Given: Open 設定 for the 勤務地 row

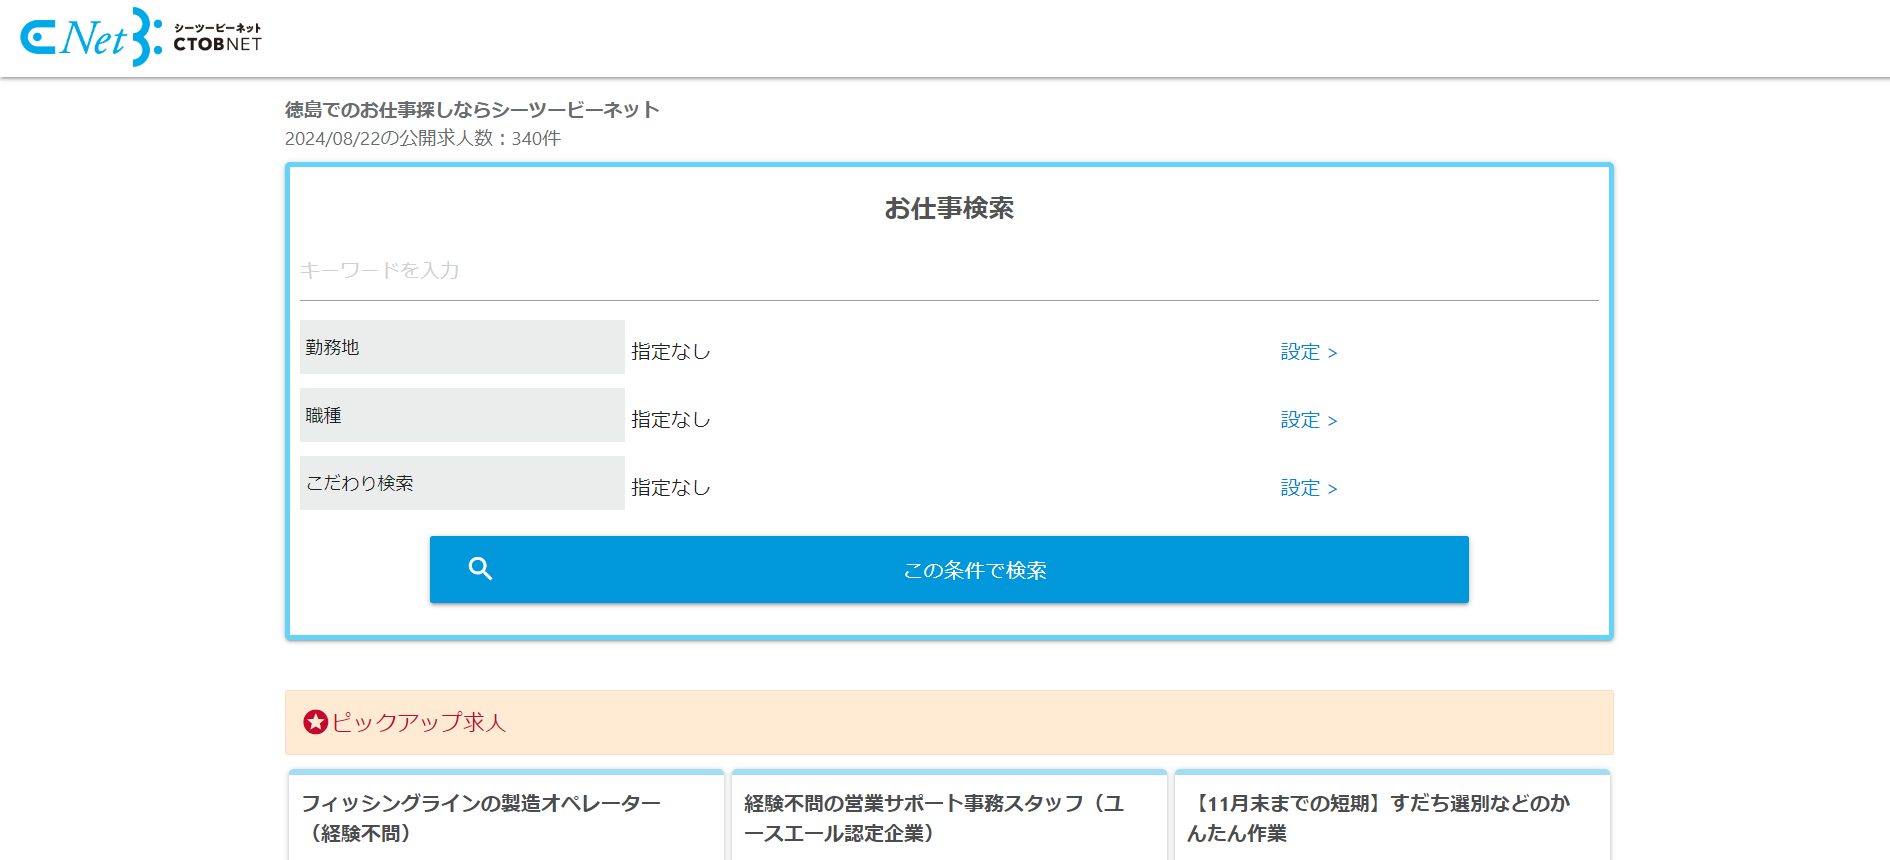Looking at the screenshot, I should tap(1308, 352).
